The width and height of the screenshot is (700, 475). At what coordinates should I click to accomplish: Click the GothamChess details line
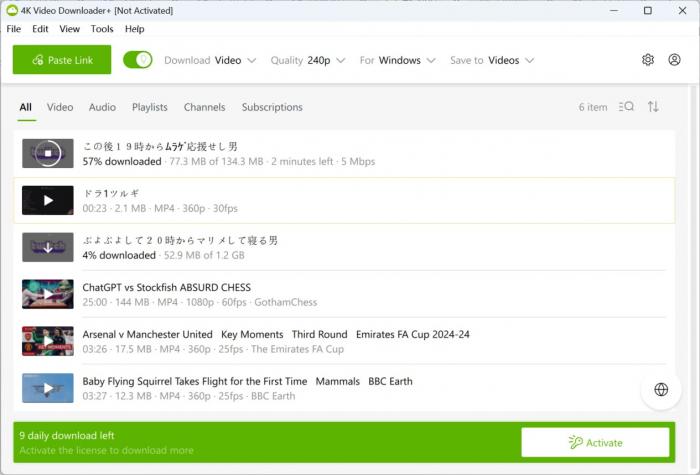tap(200, 302)
